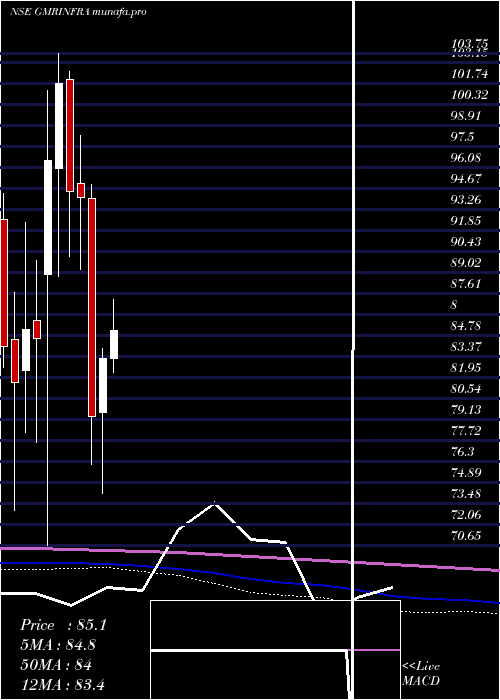This screenshot has width=500, height=700.
Task: Click the 79.13 price level label
Action: coord(466,410)
